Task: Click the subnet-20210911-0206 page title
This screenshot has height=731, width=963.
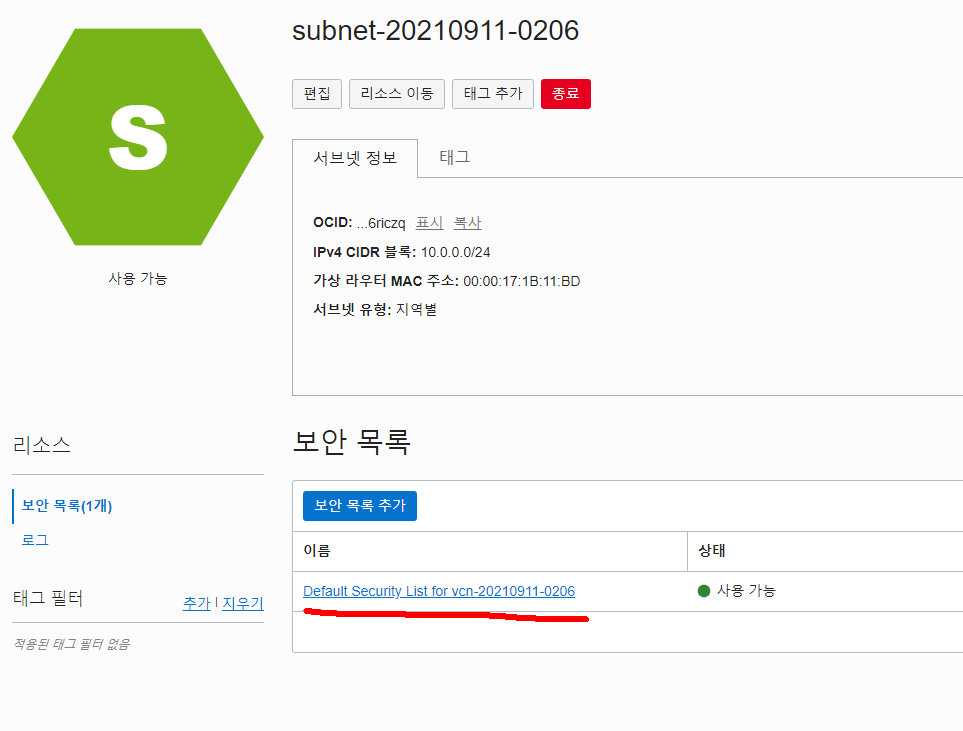Action: [435, 31]
